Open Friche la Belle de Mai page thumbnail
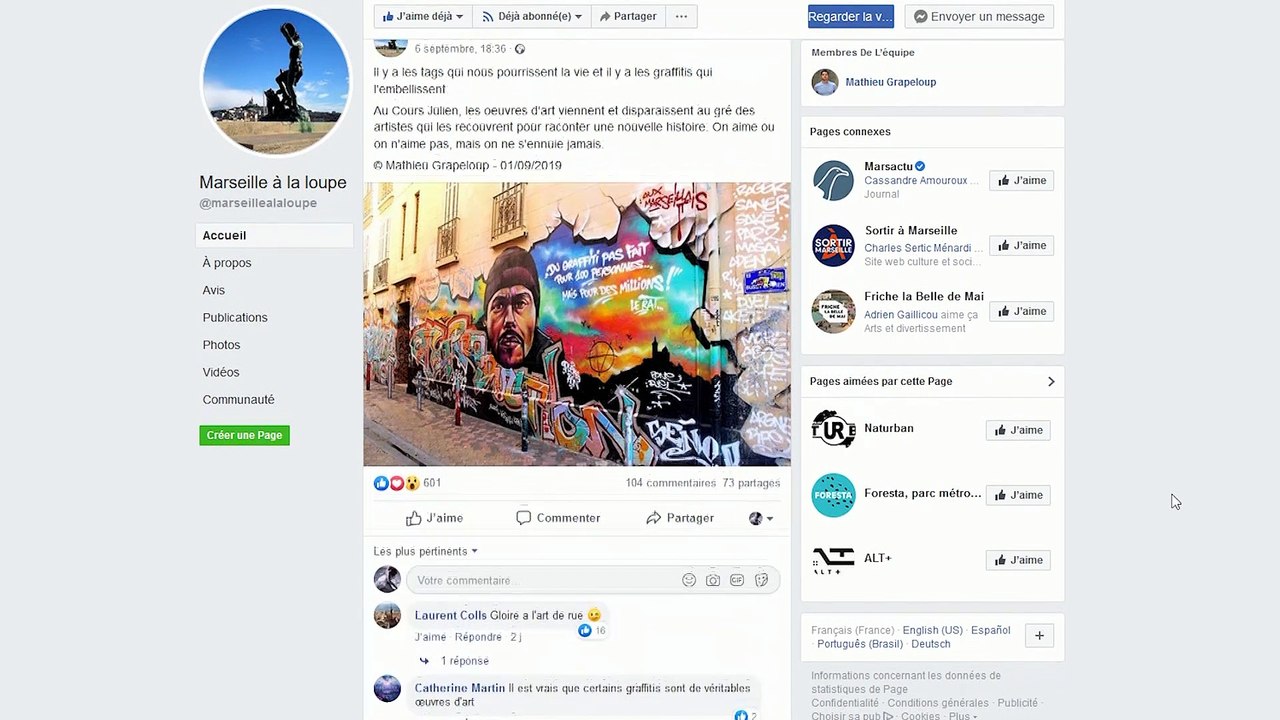Screen dimensions: 1280x720 coord(833,312)
